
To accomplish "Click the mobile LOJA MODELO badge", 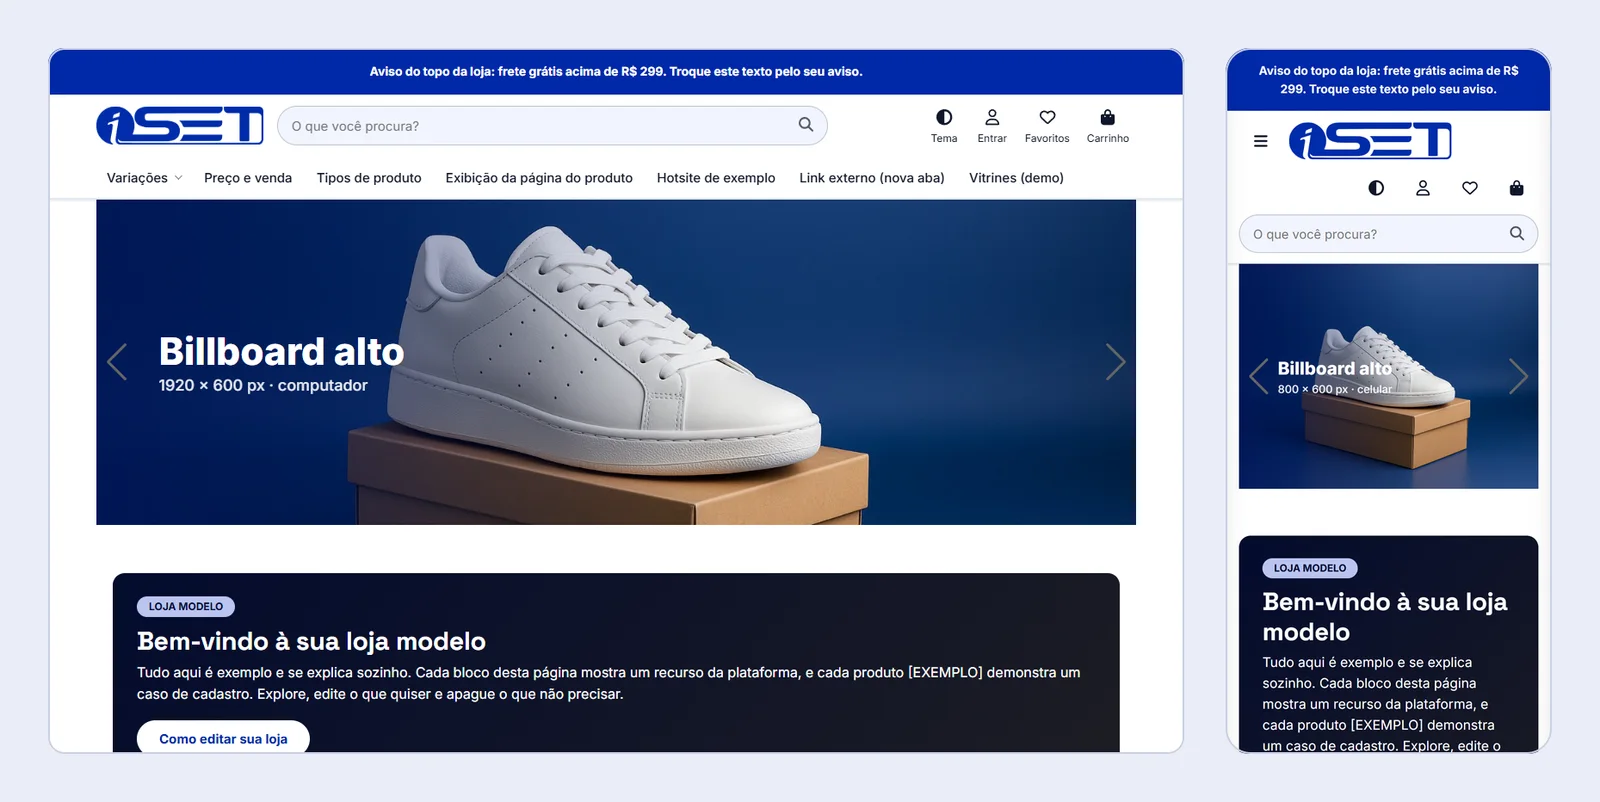I will (1310, 568).
